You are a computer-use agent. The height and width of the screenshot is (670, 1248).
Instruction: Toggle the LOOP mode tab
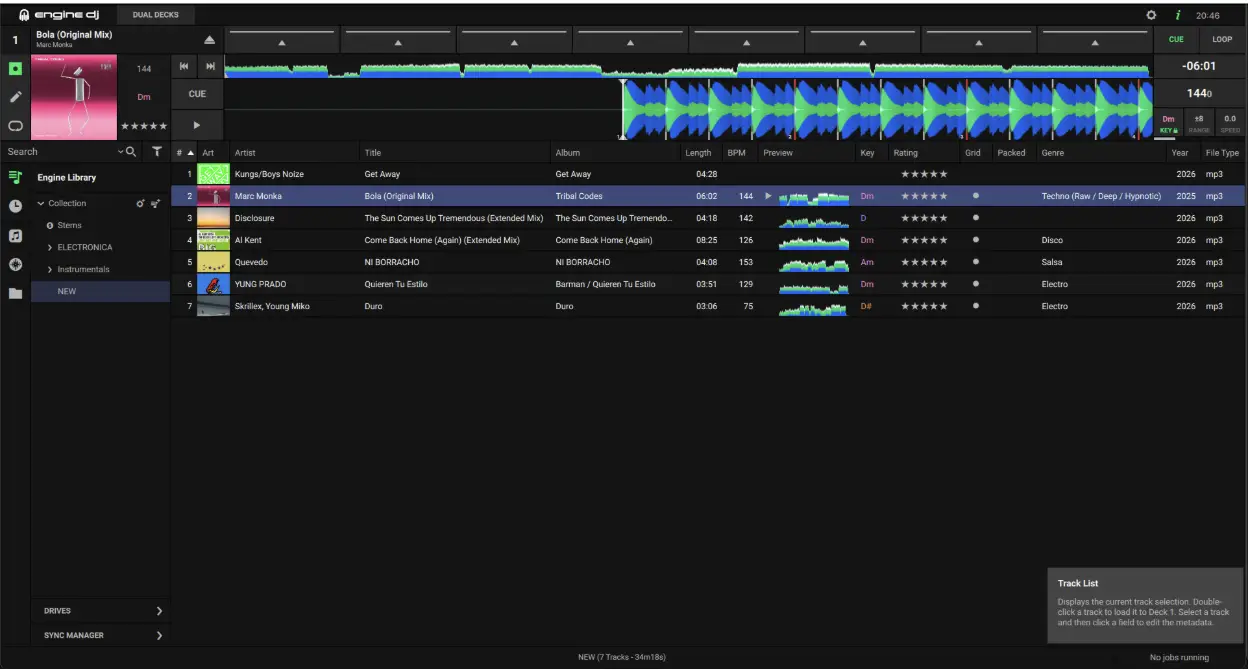tap(1222, 40)
